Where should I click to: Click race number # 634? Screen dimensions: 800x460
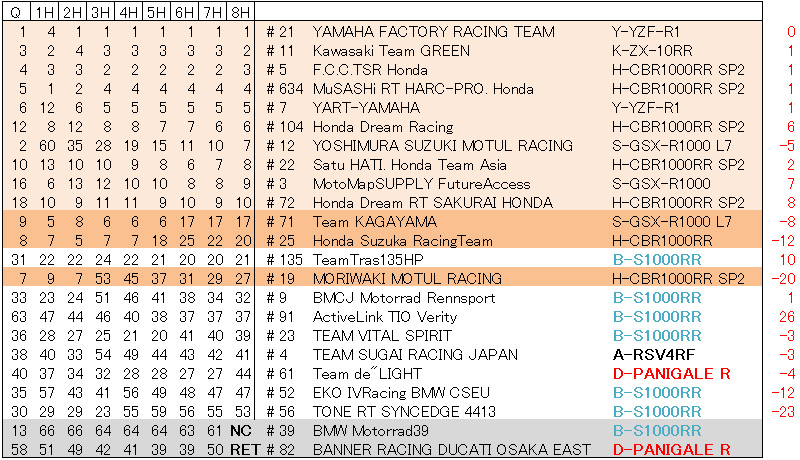tap(285, 89)
